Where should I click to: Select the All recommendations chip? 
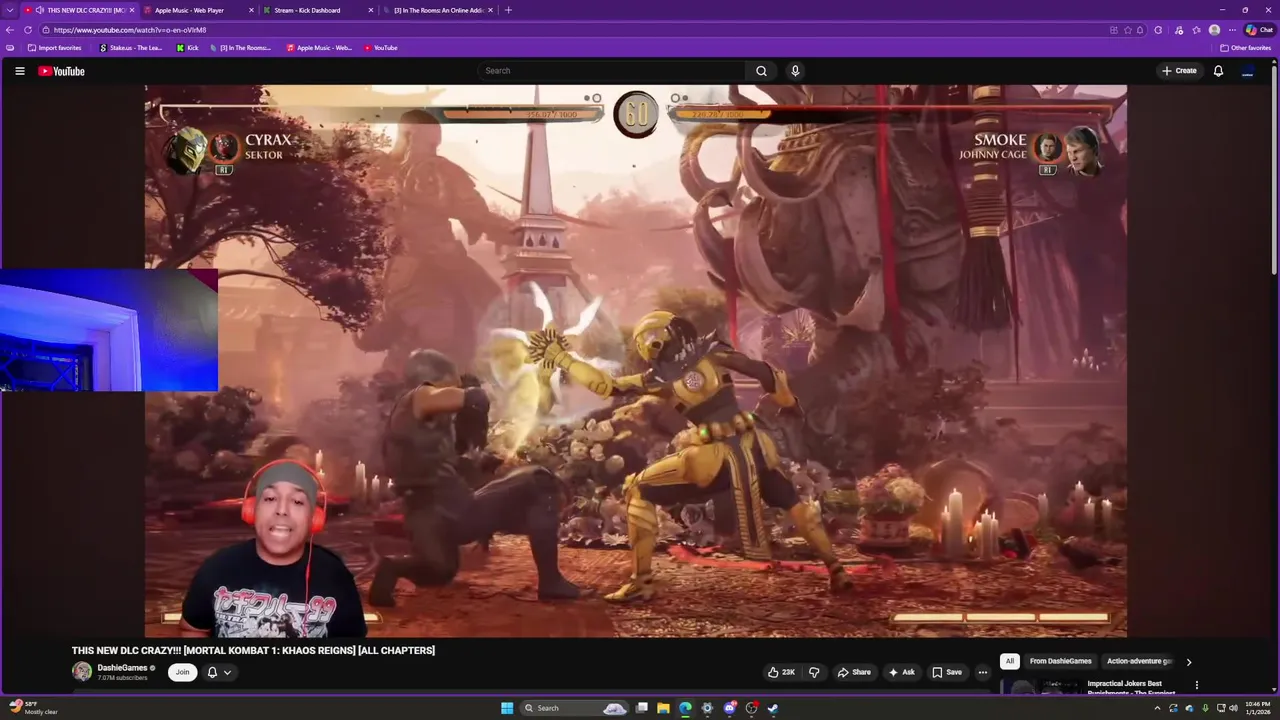1010,661
